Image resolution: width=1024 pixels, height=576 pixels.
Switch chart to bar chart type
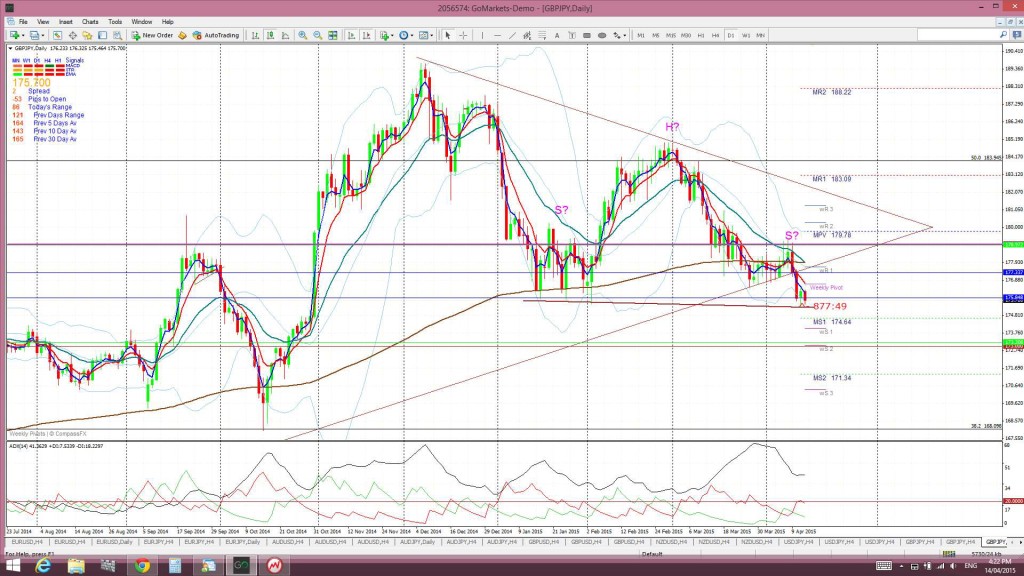[255, 35]
